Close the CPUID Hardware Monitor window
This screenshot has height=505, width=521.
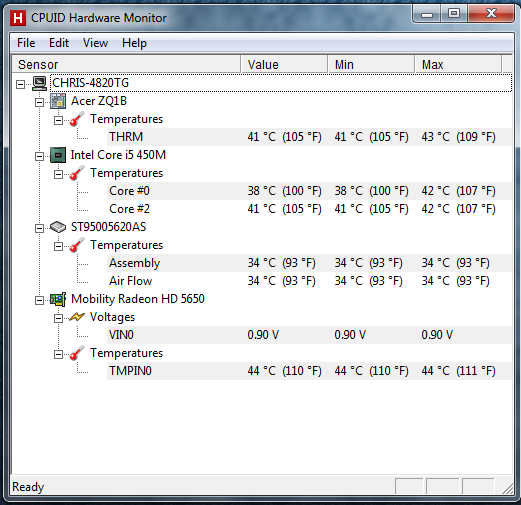pos(491,14)
